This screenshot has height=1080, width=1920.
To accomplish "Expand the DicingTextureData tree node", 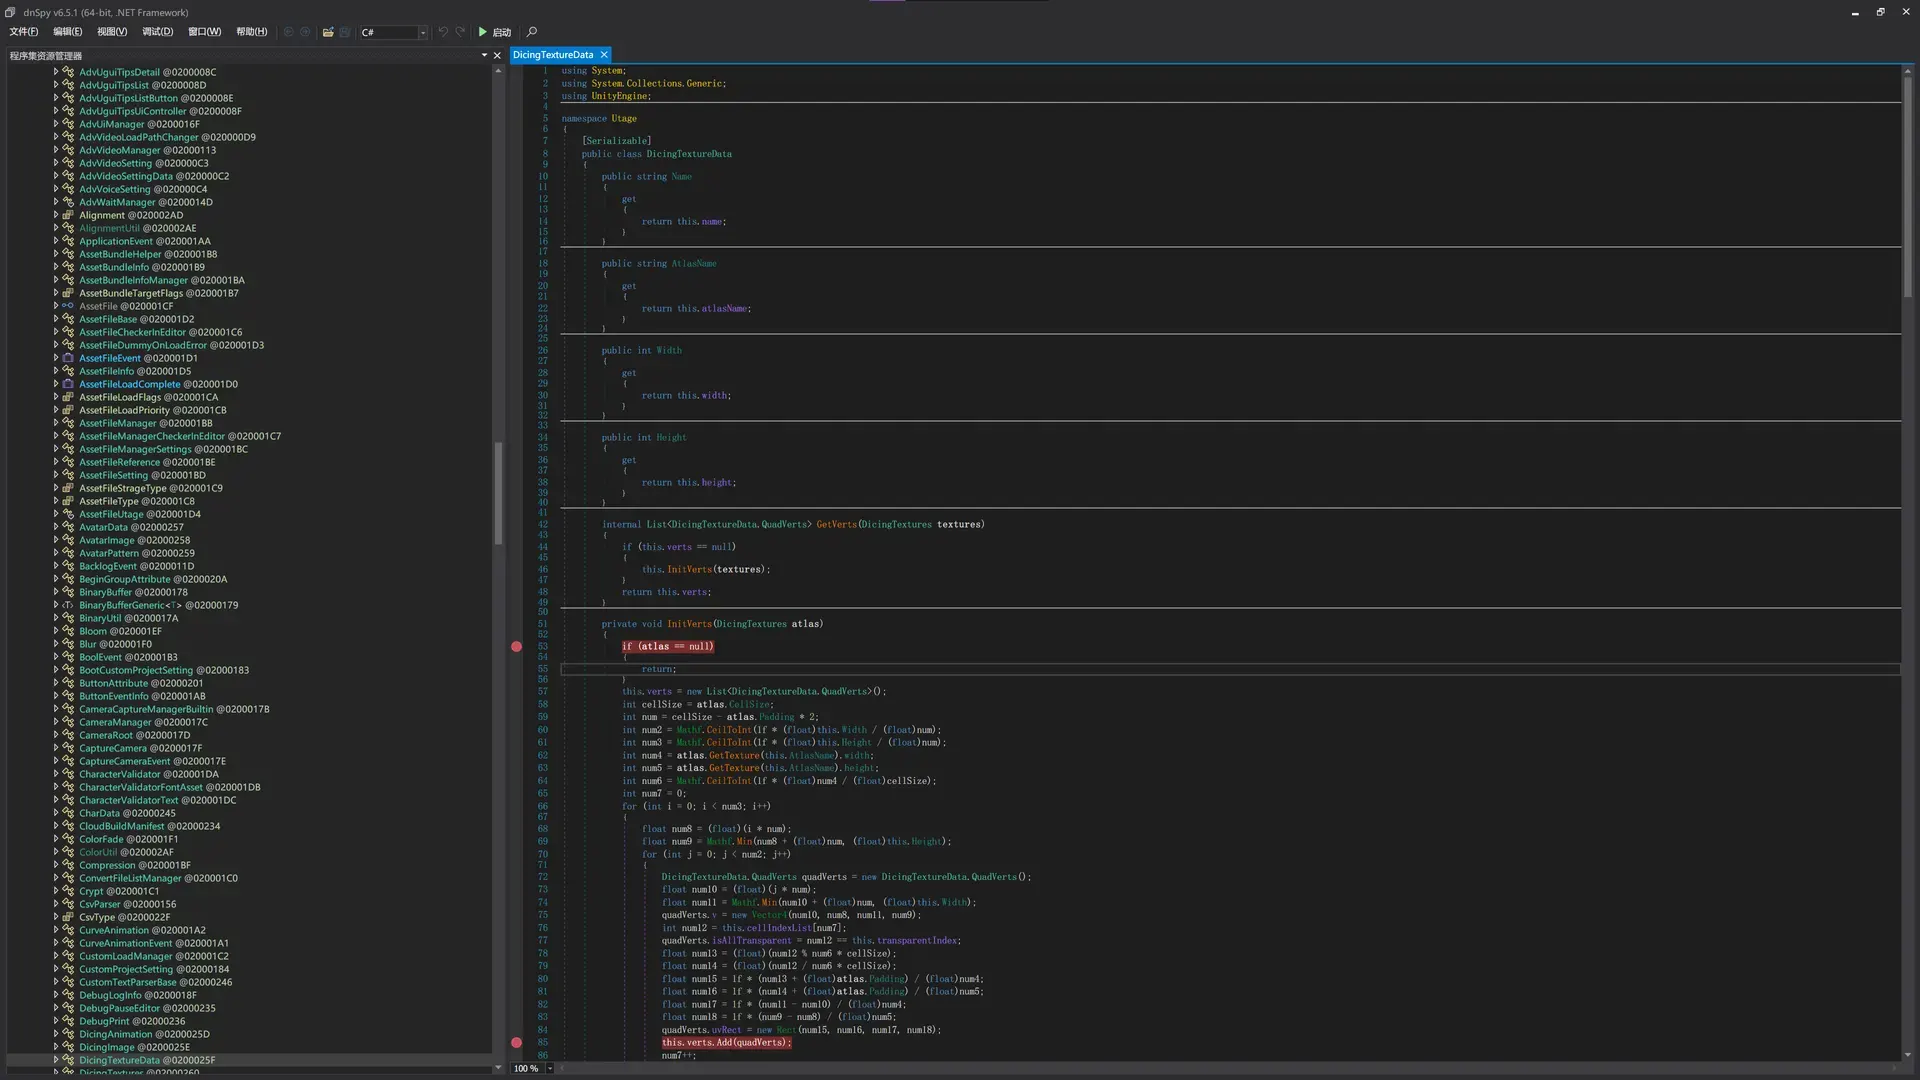I will coord(56,1060).
